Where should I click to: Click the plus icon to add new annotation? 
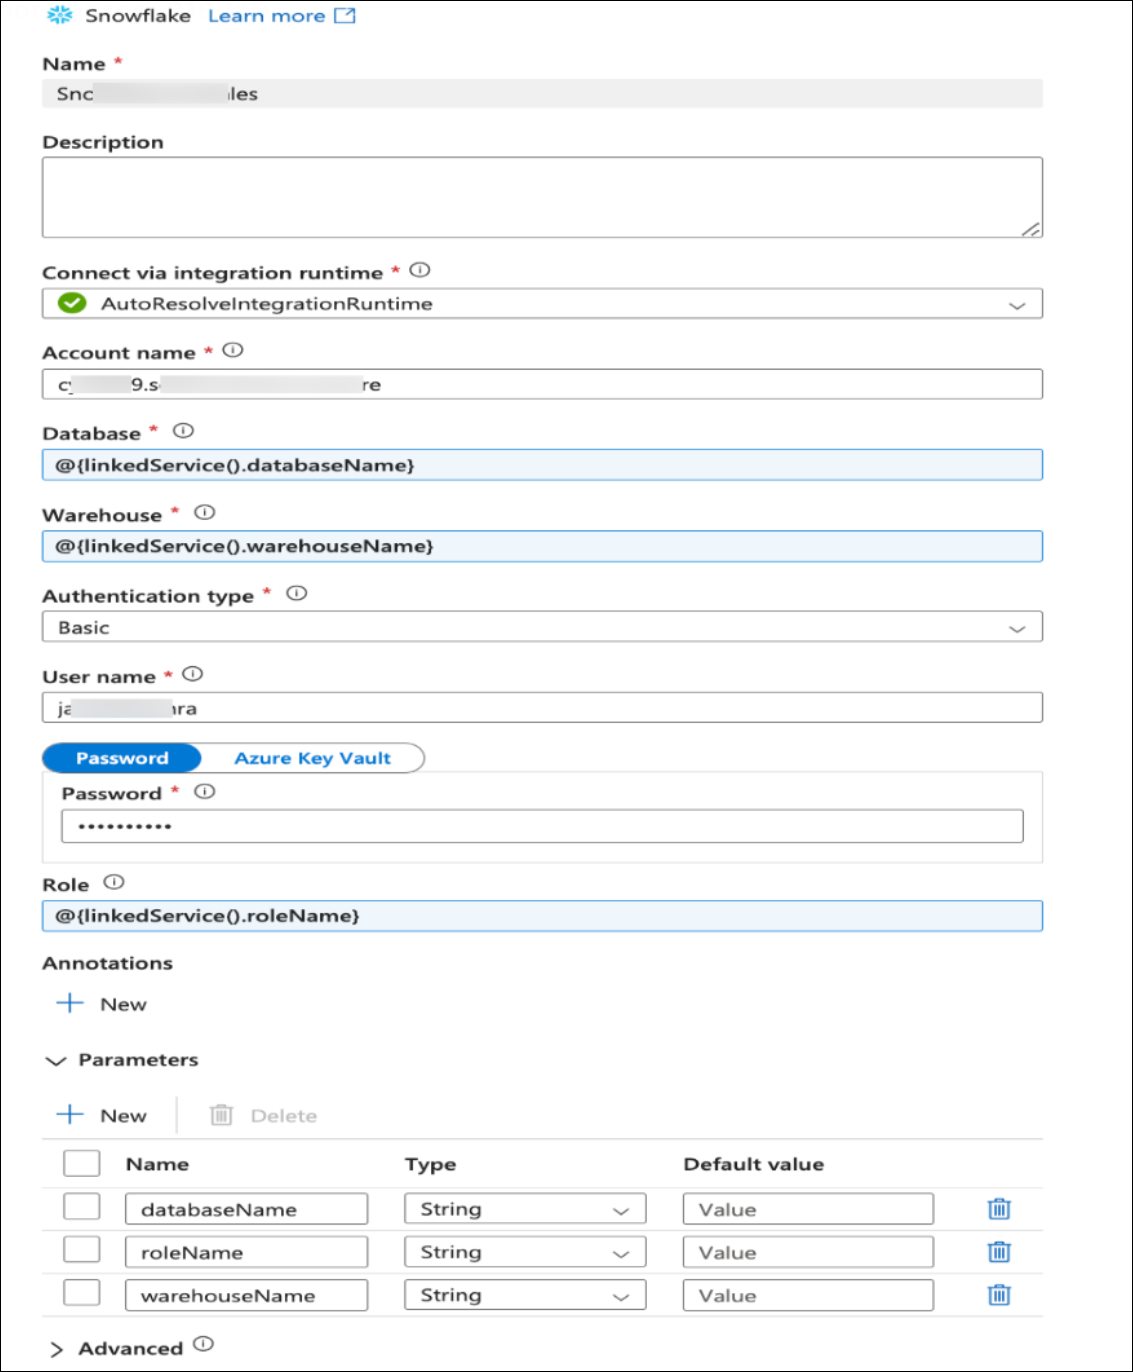coord(70,1003)
